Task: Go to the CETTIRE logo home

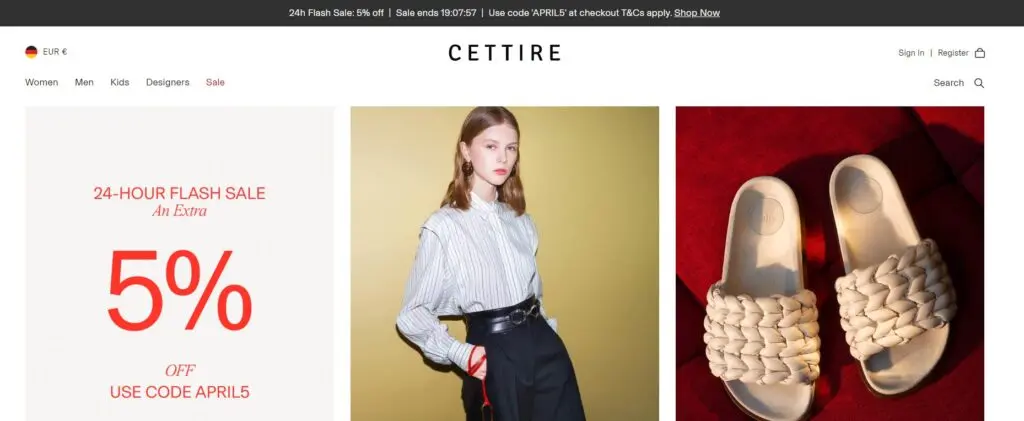Action: (504, 53)
